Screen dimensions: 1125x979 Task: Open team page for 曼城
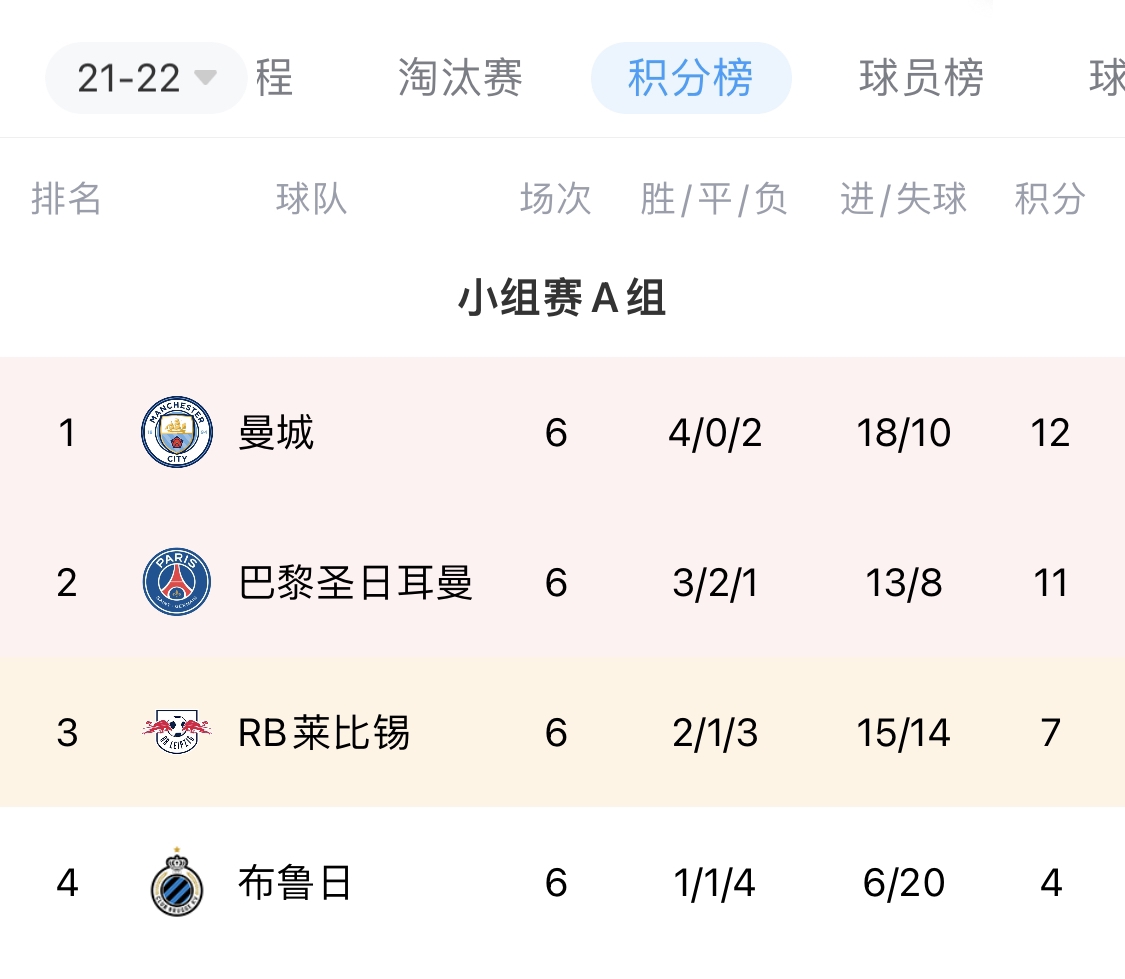[x=276, y=432]
